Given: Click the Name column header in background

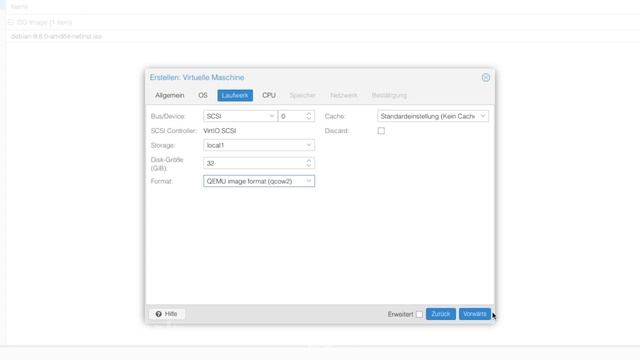Looking at the screenshot, I should pyautogui.click(x=19, y=7).
